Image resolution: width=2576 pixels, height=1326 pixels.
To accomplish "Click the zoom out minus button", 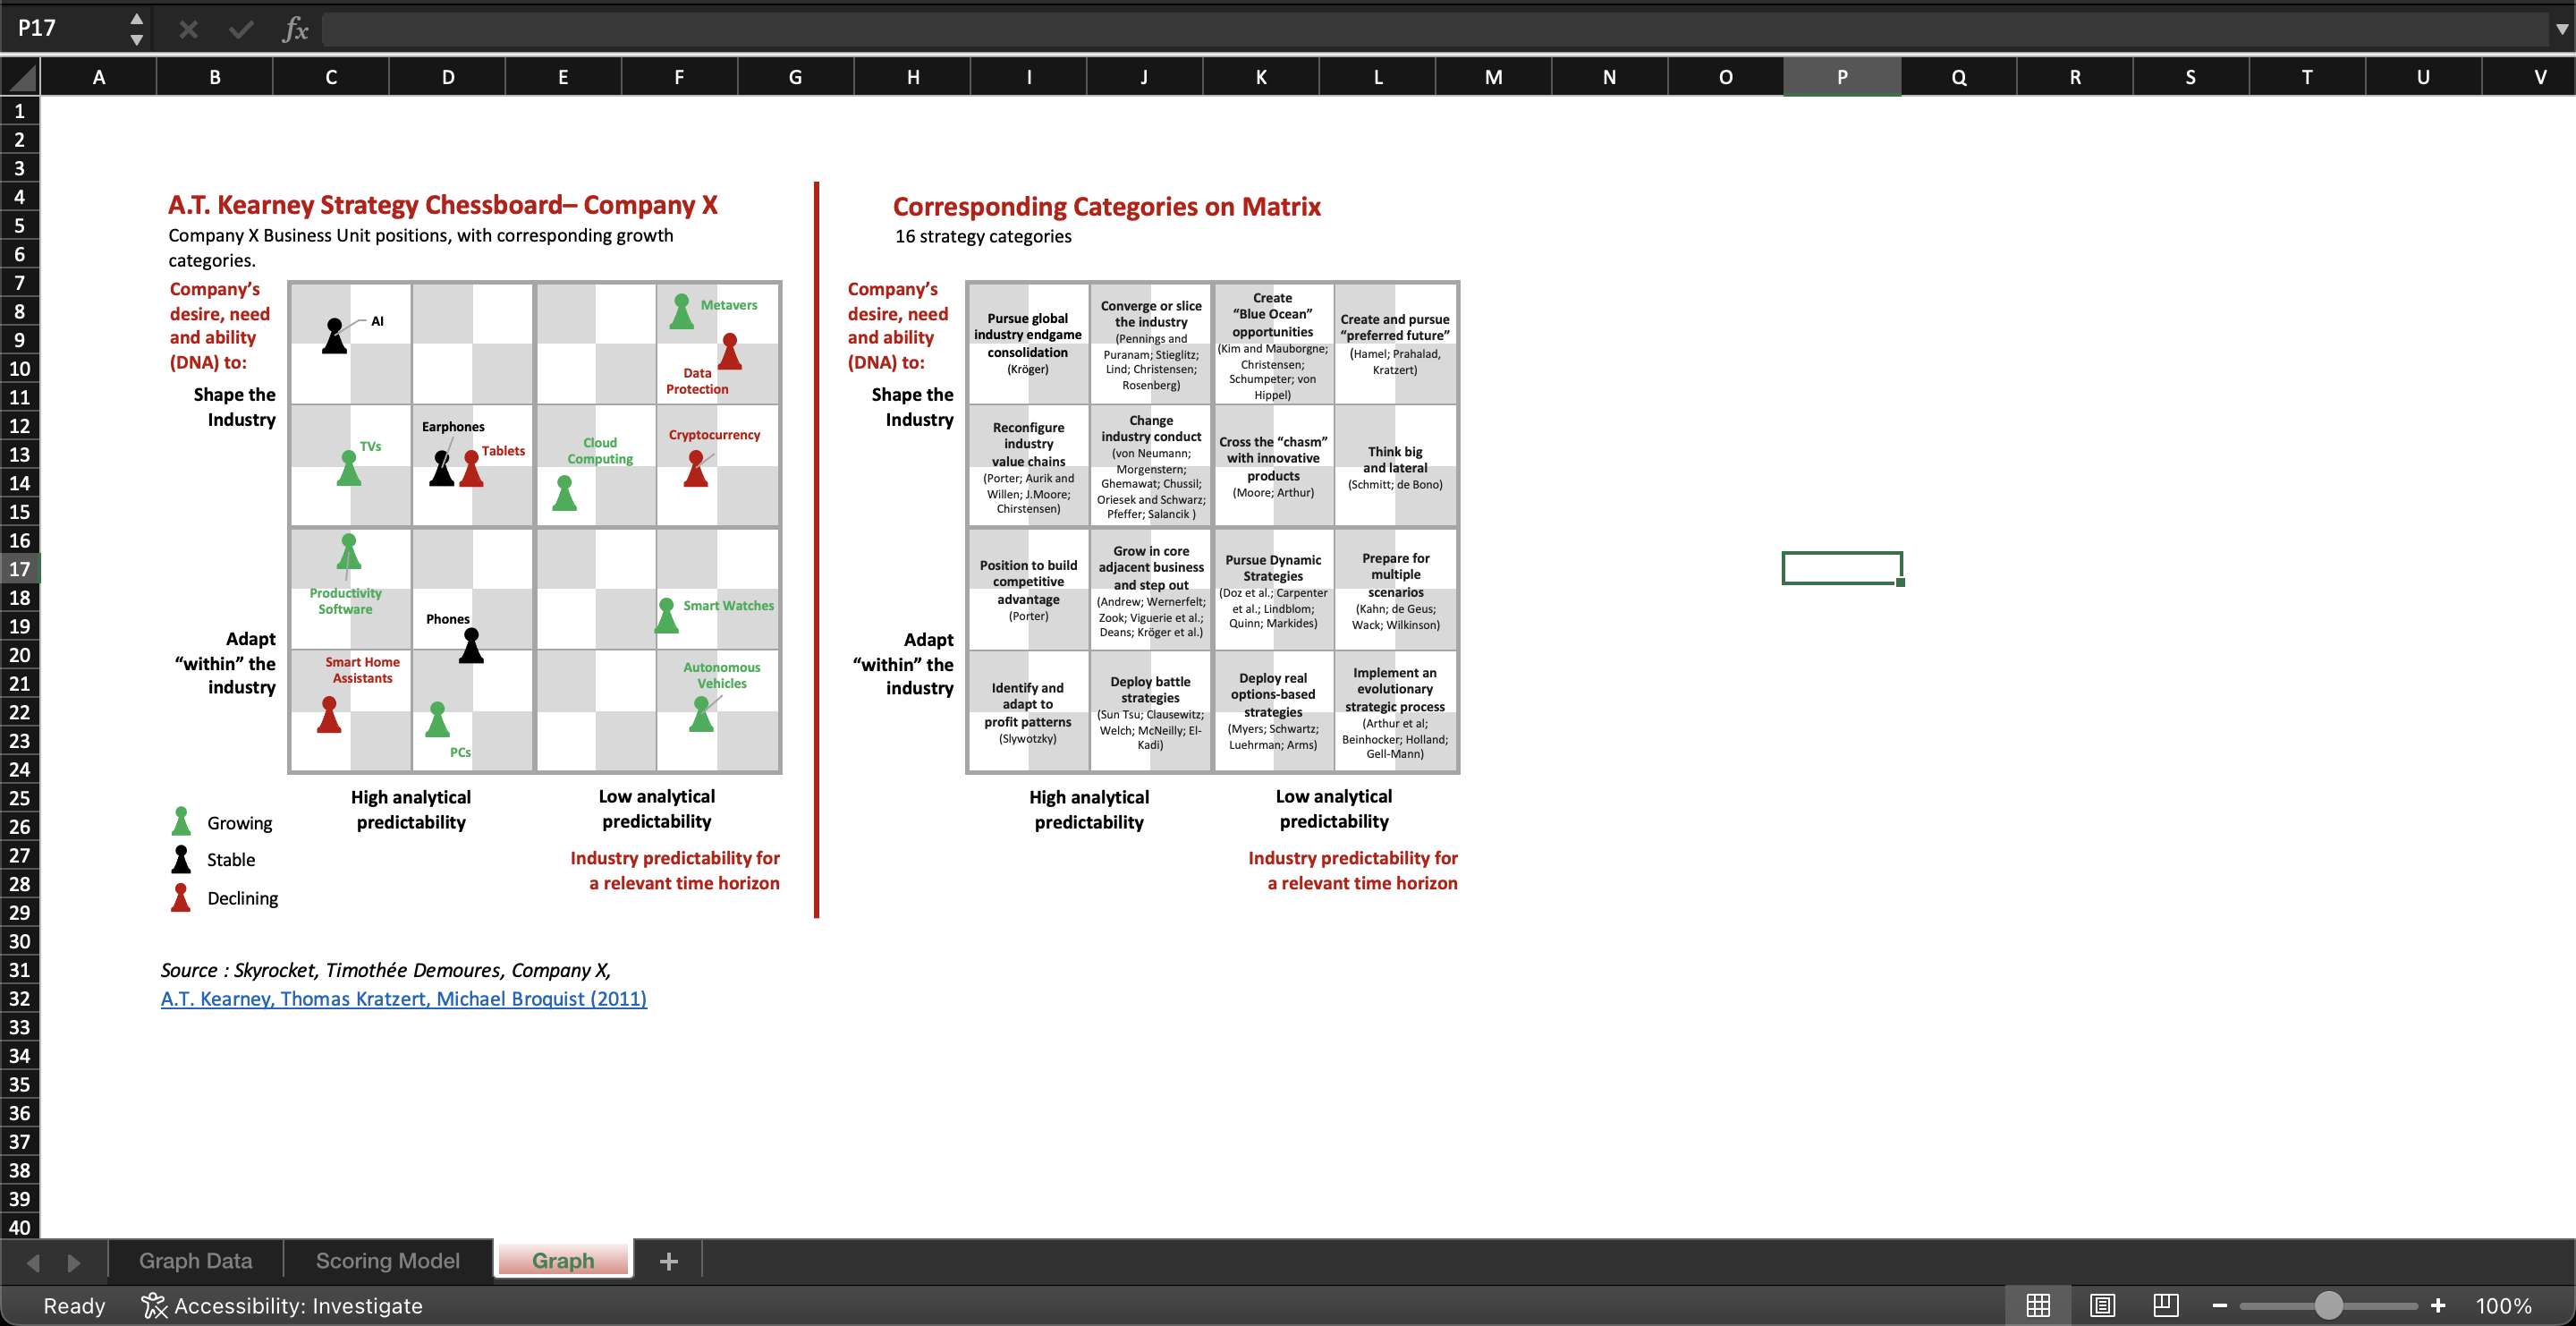I will (x=2219, y=1305).
